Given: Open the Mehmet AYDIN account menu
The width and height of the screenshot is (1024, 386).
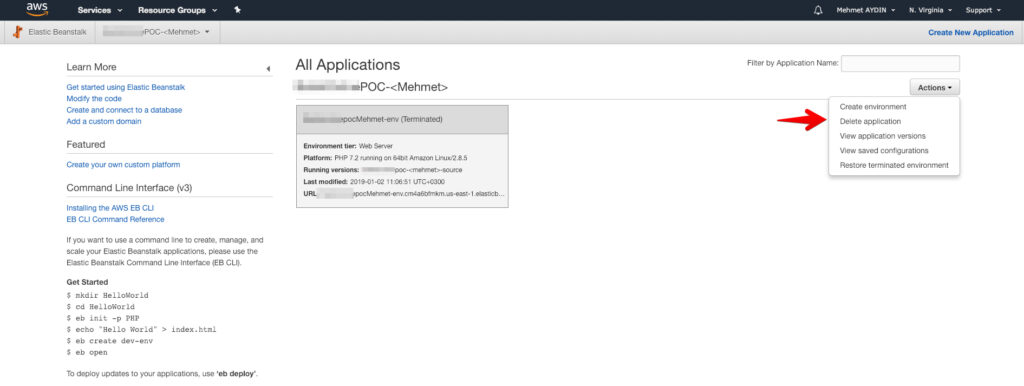Looking at the screenshot, I should [866, 10].
